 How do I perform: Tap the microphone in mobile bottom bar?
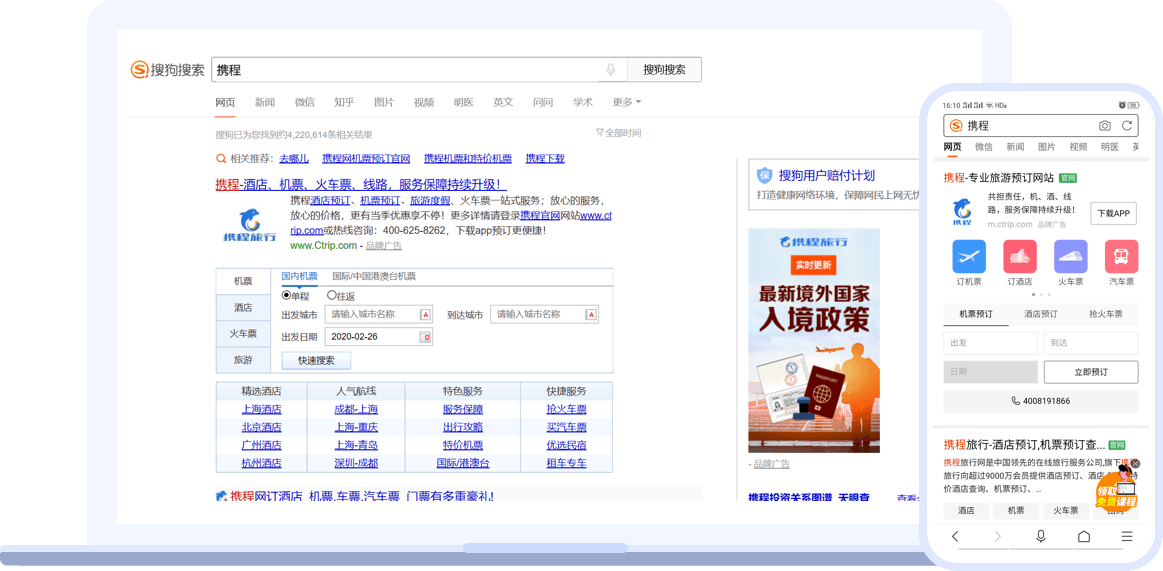(x=1041, y=536)
